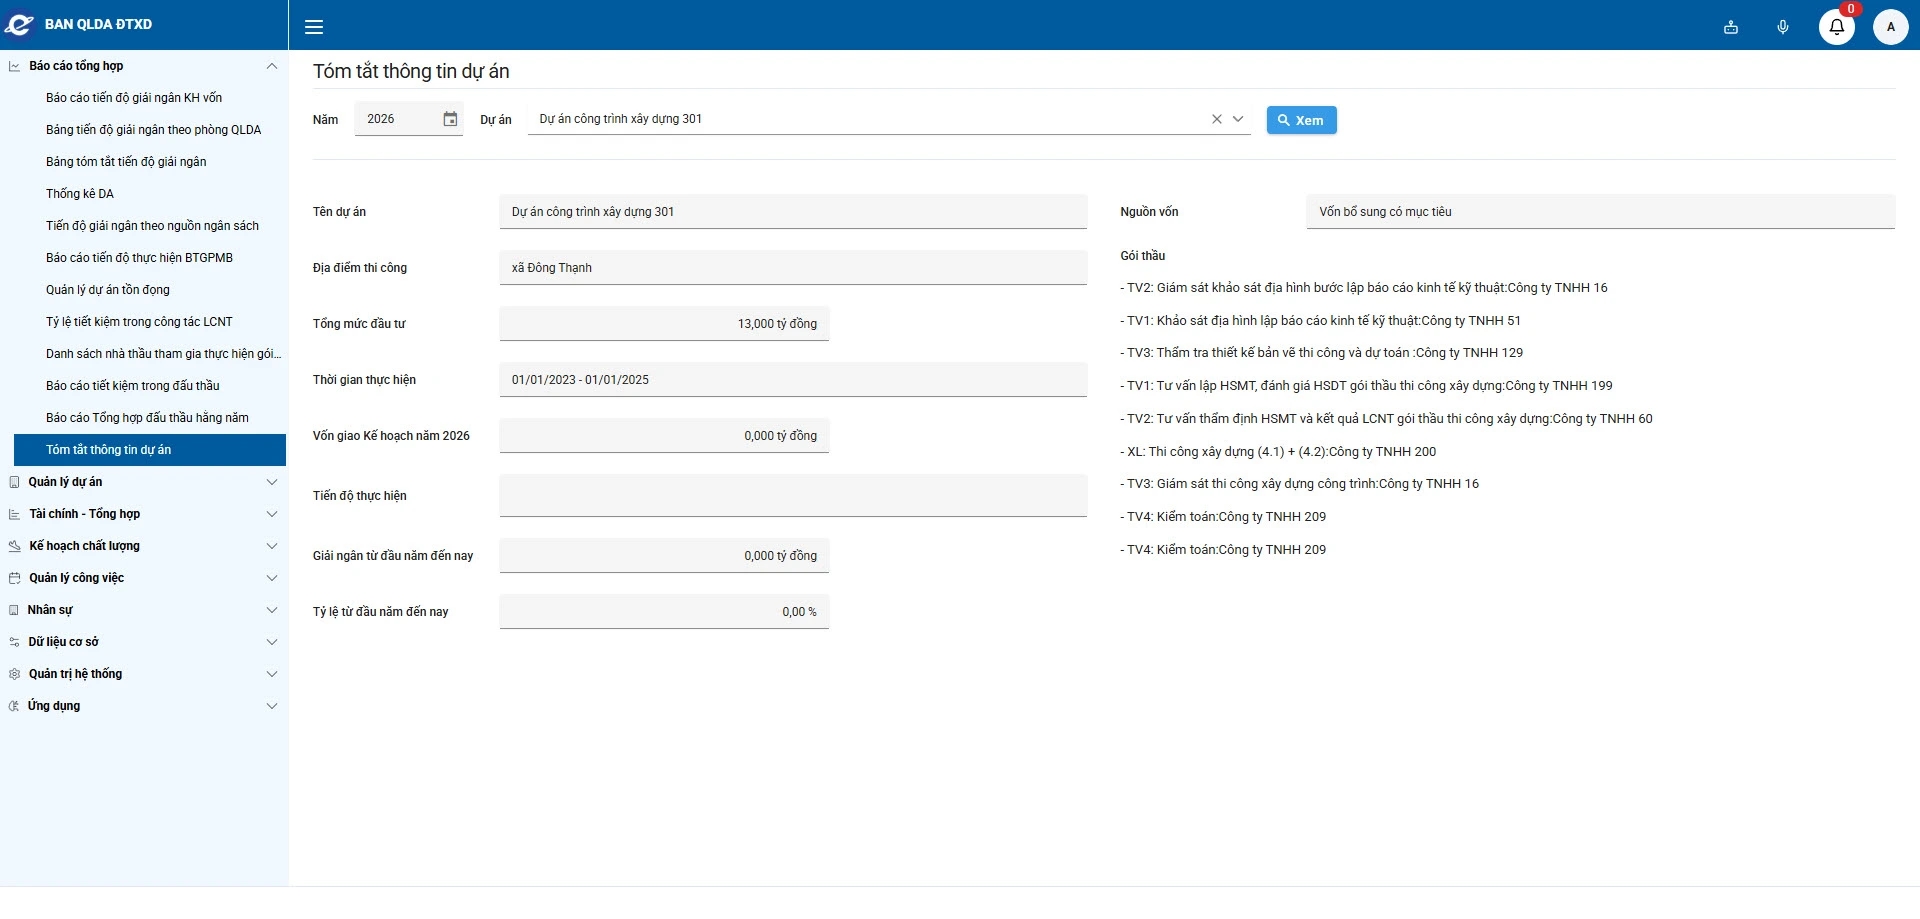1920x919 pixels.
Task: Select Quản lý dự án tồn đọng
Action: pyautogui.click(x=108, y=290)
